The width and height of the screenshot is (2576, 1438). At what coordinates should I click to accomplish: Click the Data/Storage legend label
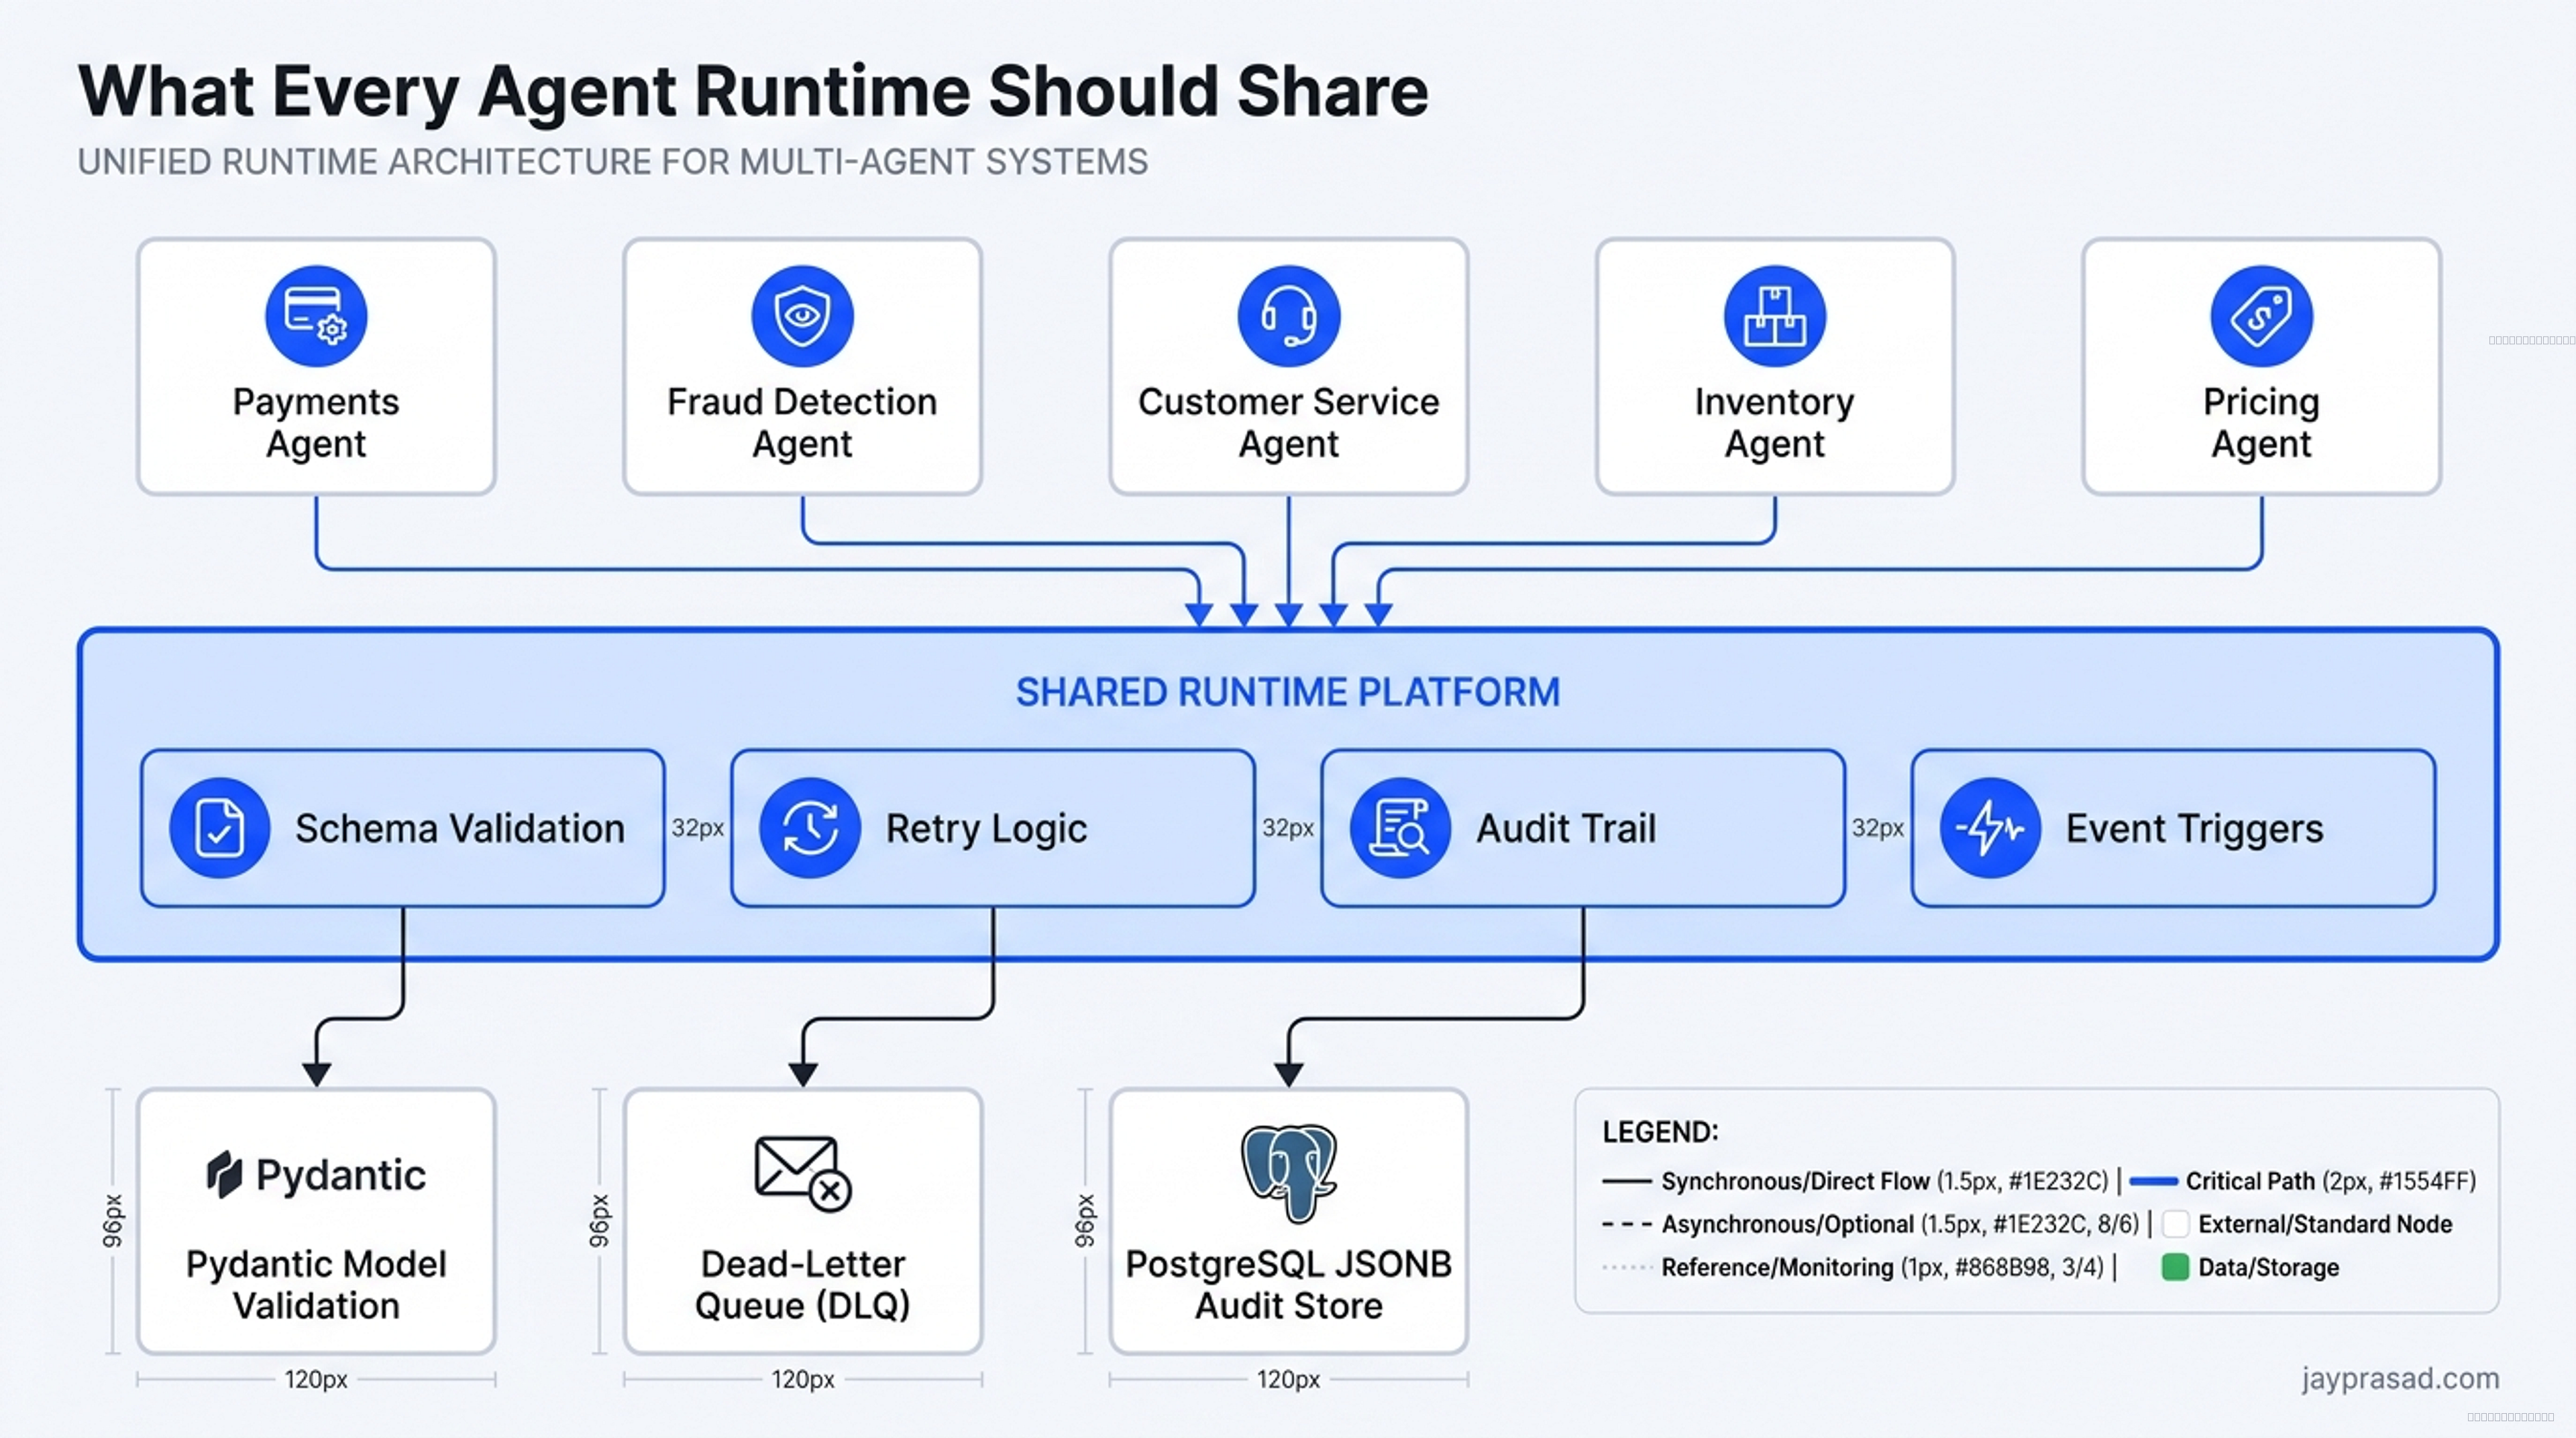pyautogui.click(x=2268, y=1267)
